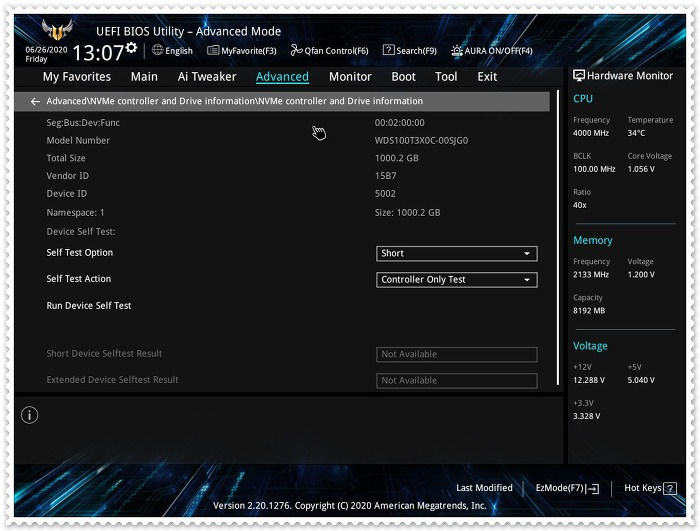The height and width of the screenshot is (531, 700).
Task: Click the time 13:07 display
Action: (x=98, y=53)
